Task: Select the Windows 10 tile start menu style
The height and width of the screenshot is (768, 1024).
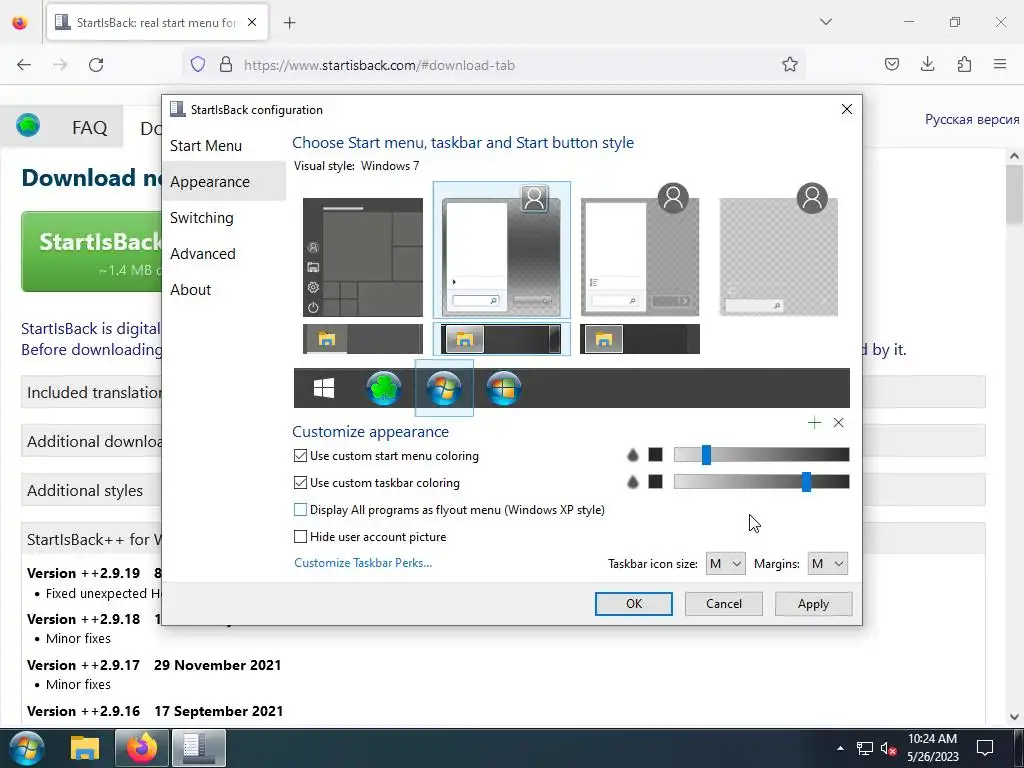Action: [363, 257]
